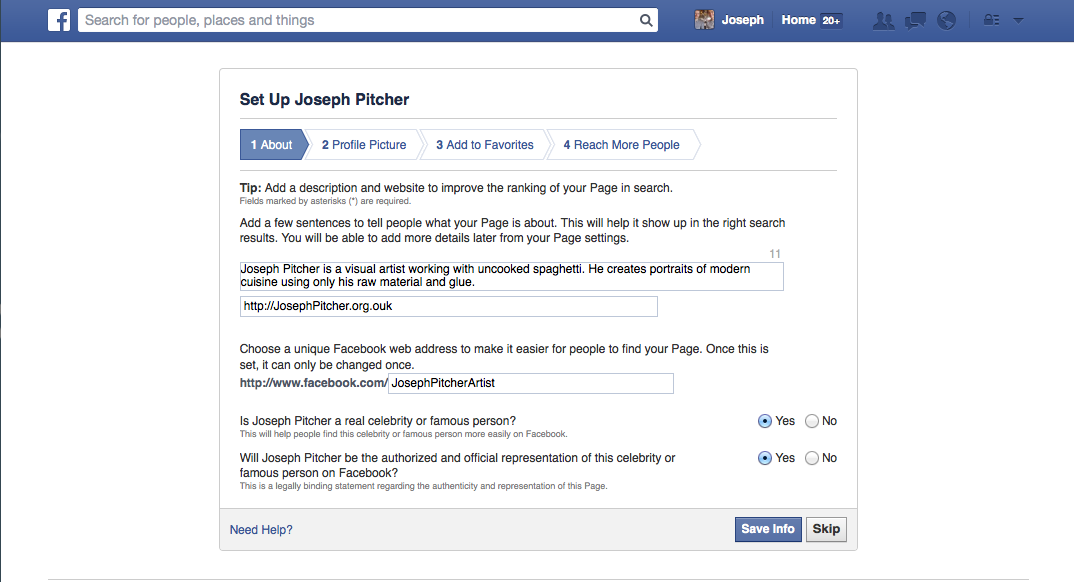Image resolution: width=1074 pixels, height=582 pixels.
Task: Open the Need Help? link
Action: pyautogui.click(x=261, y=530)
